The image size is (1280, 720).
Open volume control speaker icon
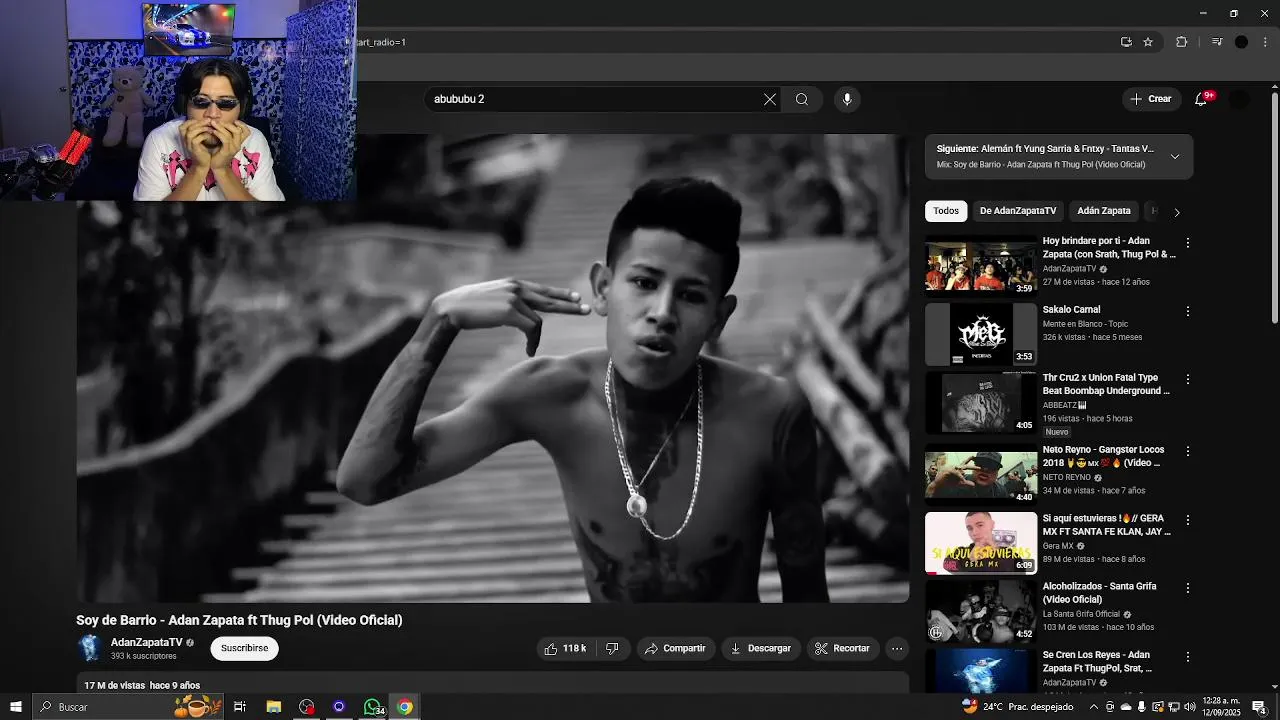point(1190,707)
